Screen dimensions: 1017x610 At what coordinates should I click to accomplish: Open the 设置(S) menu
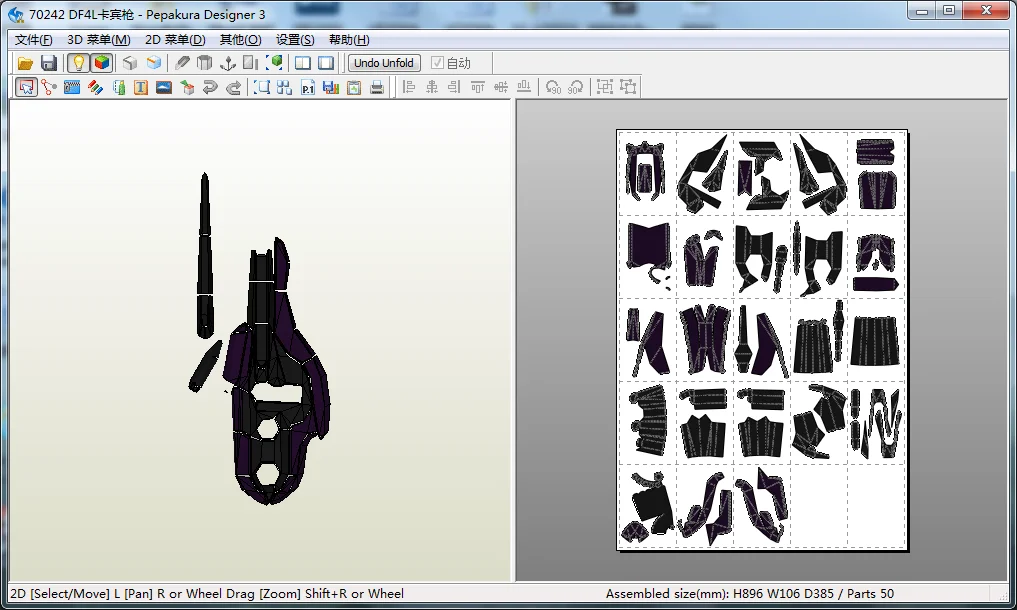click(x=295, y=40)
